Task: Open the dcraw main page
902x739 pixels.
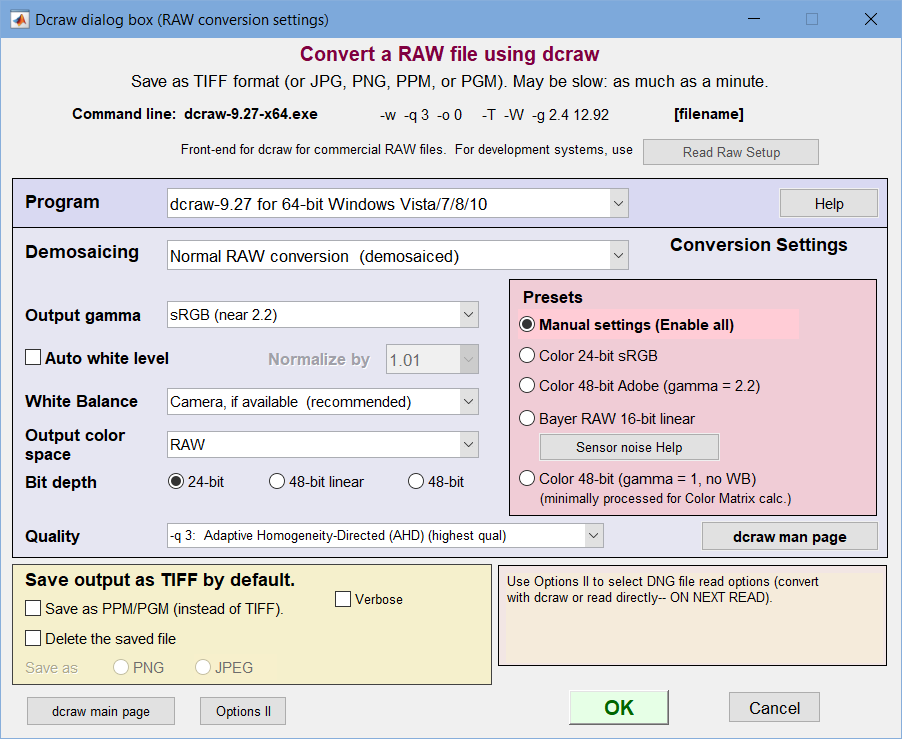Action: point(101,711)
